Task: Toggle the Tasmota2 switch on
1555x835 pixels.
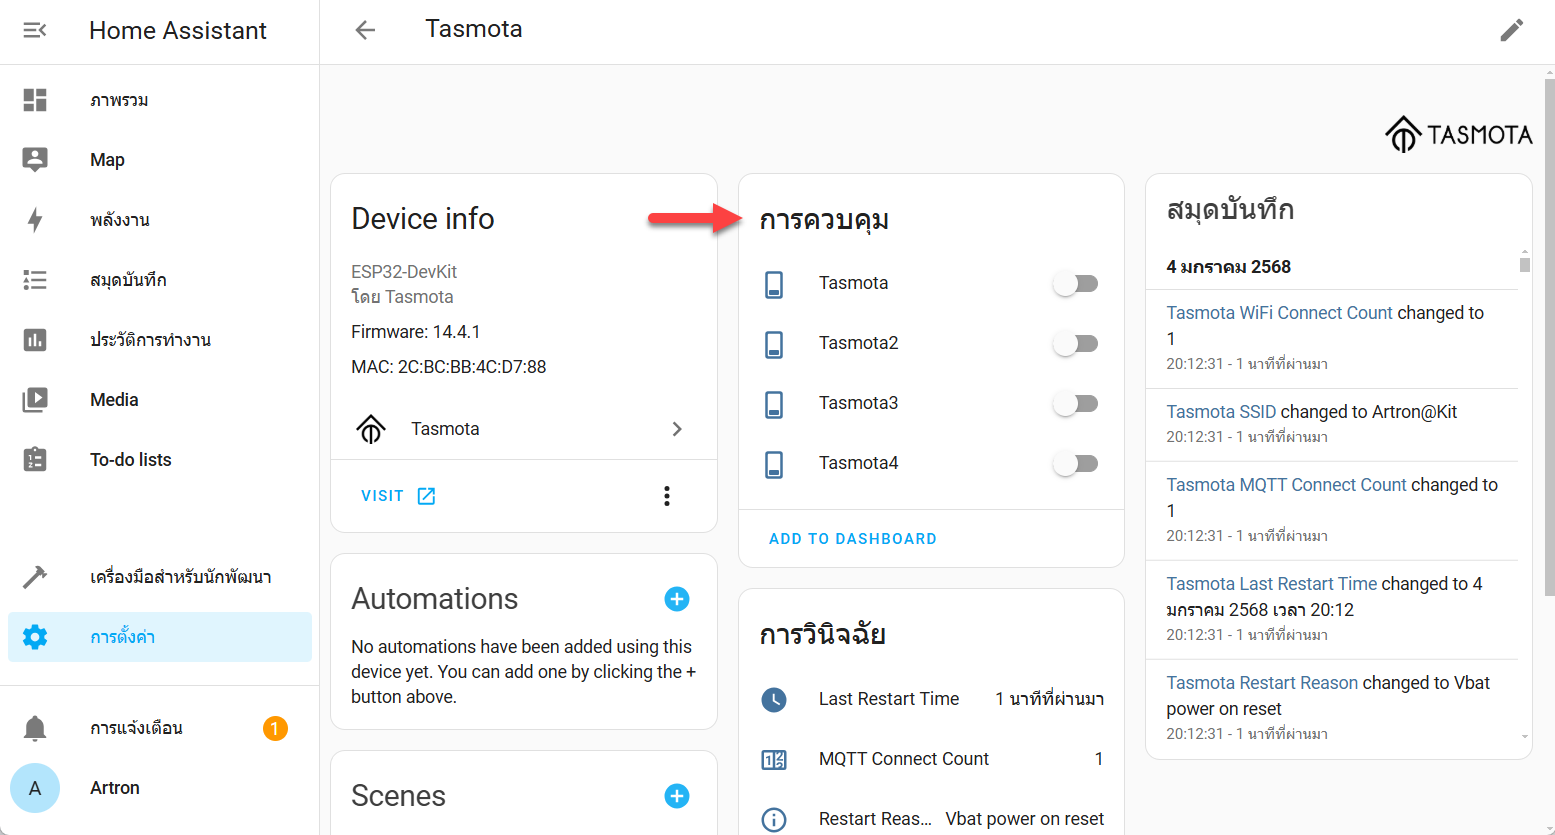Action: click(x=1076, y=344)
